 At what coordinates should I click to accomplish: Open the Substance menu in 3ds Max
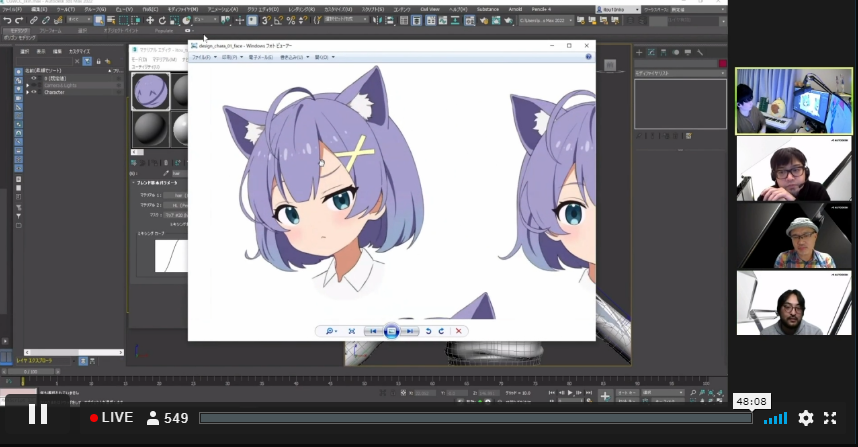click(x=488, y=9)
